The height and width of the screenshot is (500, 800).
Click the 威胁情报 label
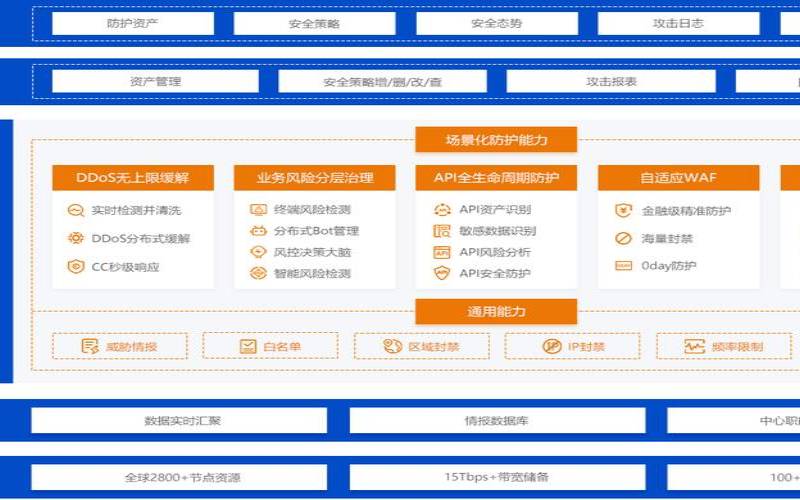coord(131,347)
